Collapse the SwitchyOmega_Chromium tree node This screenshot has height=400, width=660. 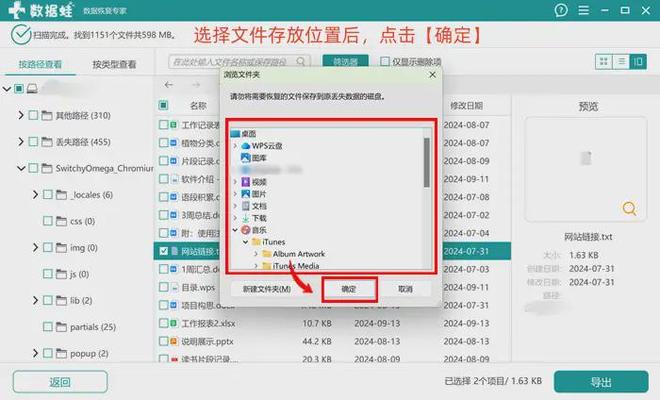pos(21,168)
